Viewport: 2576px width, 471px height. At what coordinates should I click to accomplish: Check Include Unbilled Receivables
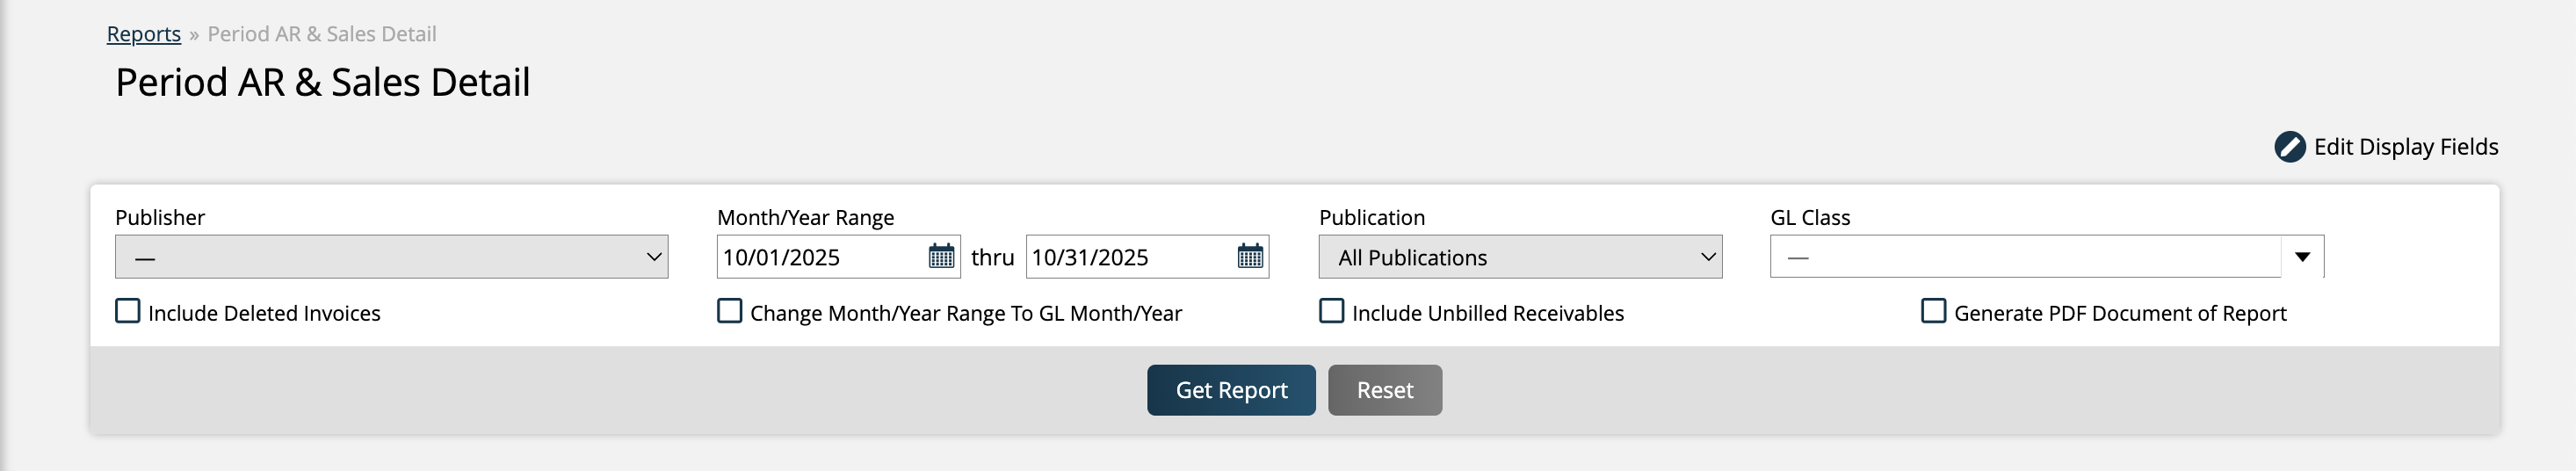pos(1332,312)
